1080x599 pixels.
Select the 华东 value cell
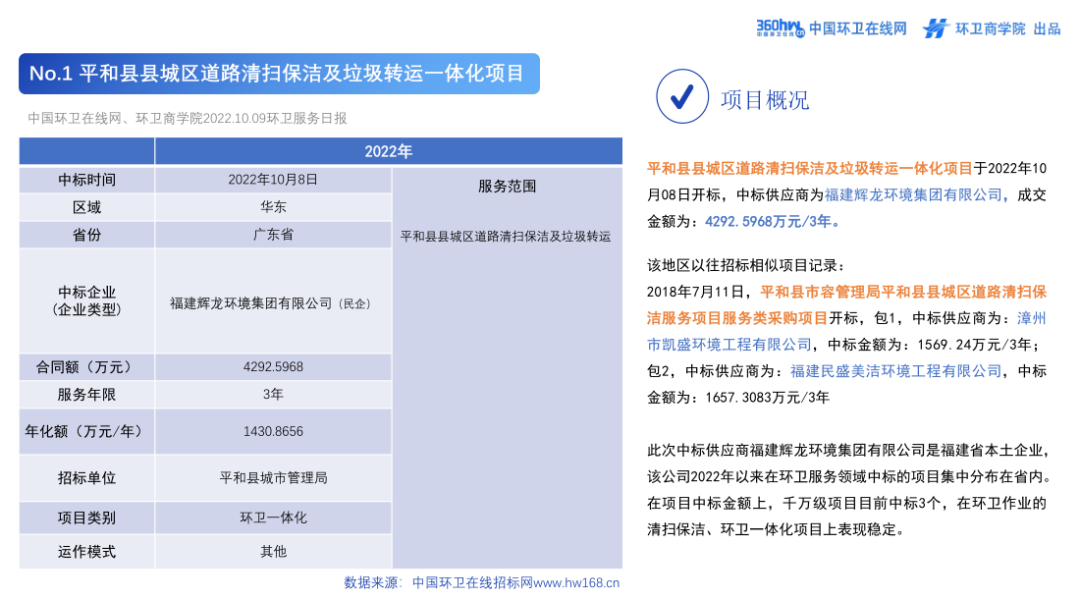pos(273,207)
